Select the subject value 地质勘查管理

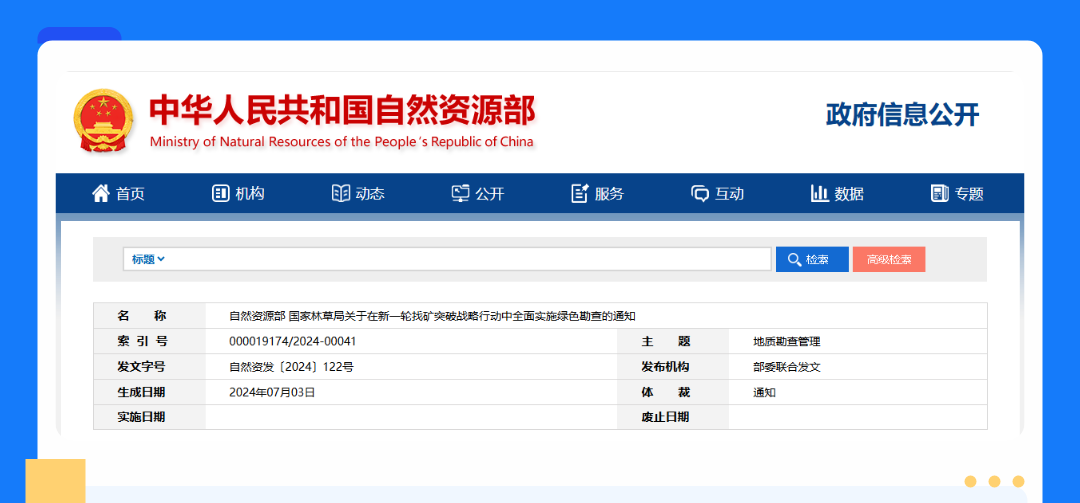[x=787, y=342]
